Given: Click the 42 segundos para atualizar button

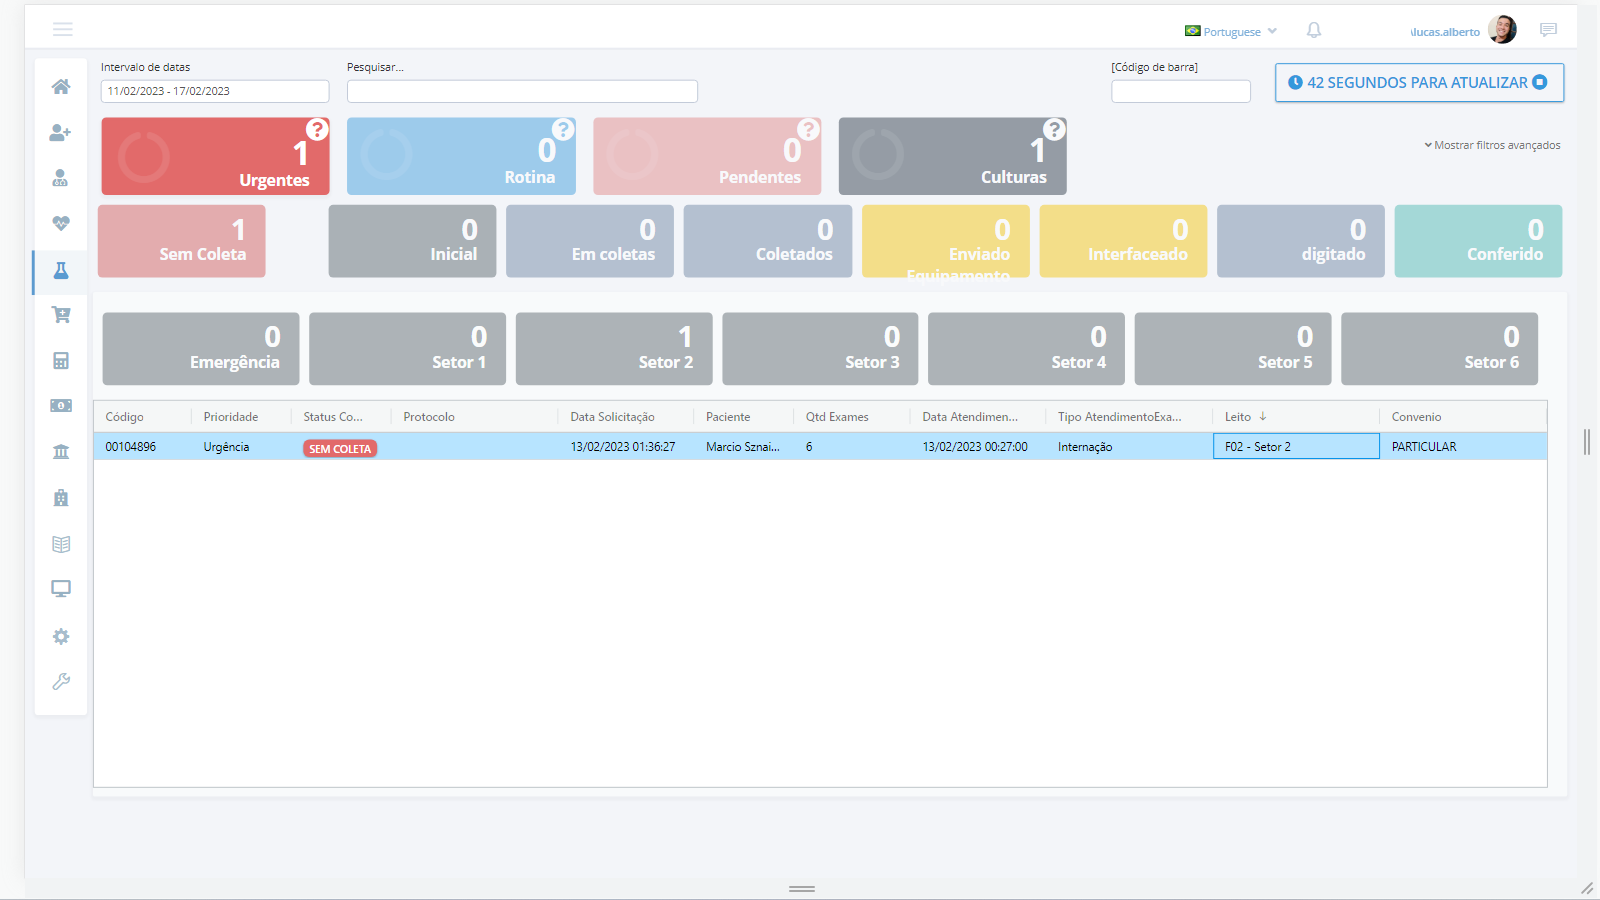Looking at the screenshot, I should (x=1419, y=83).
